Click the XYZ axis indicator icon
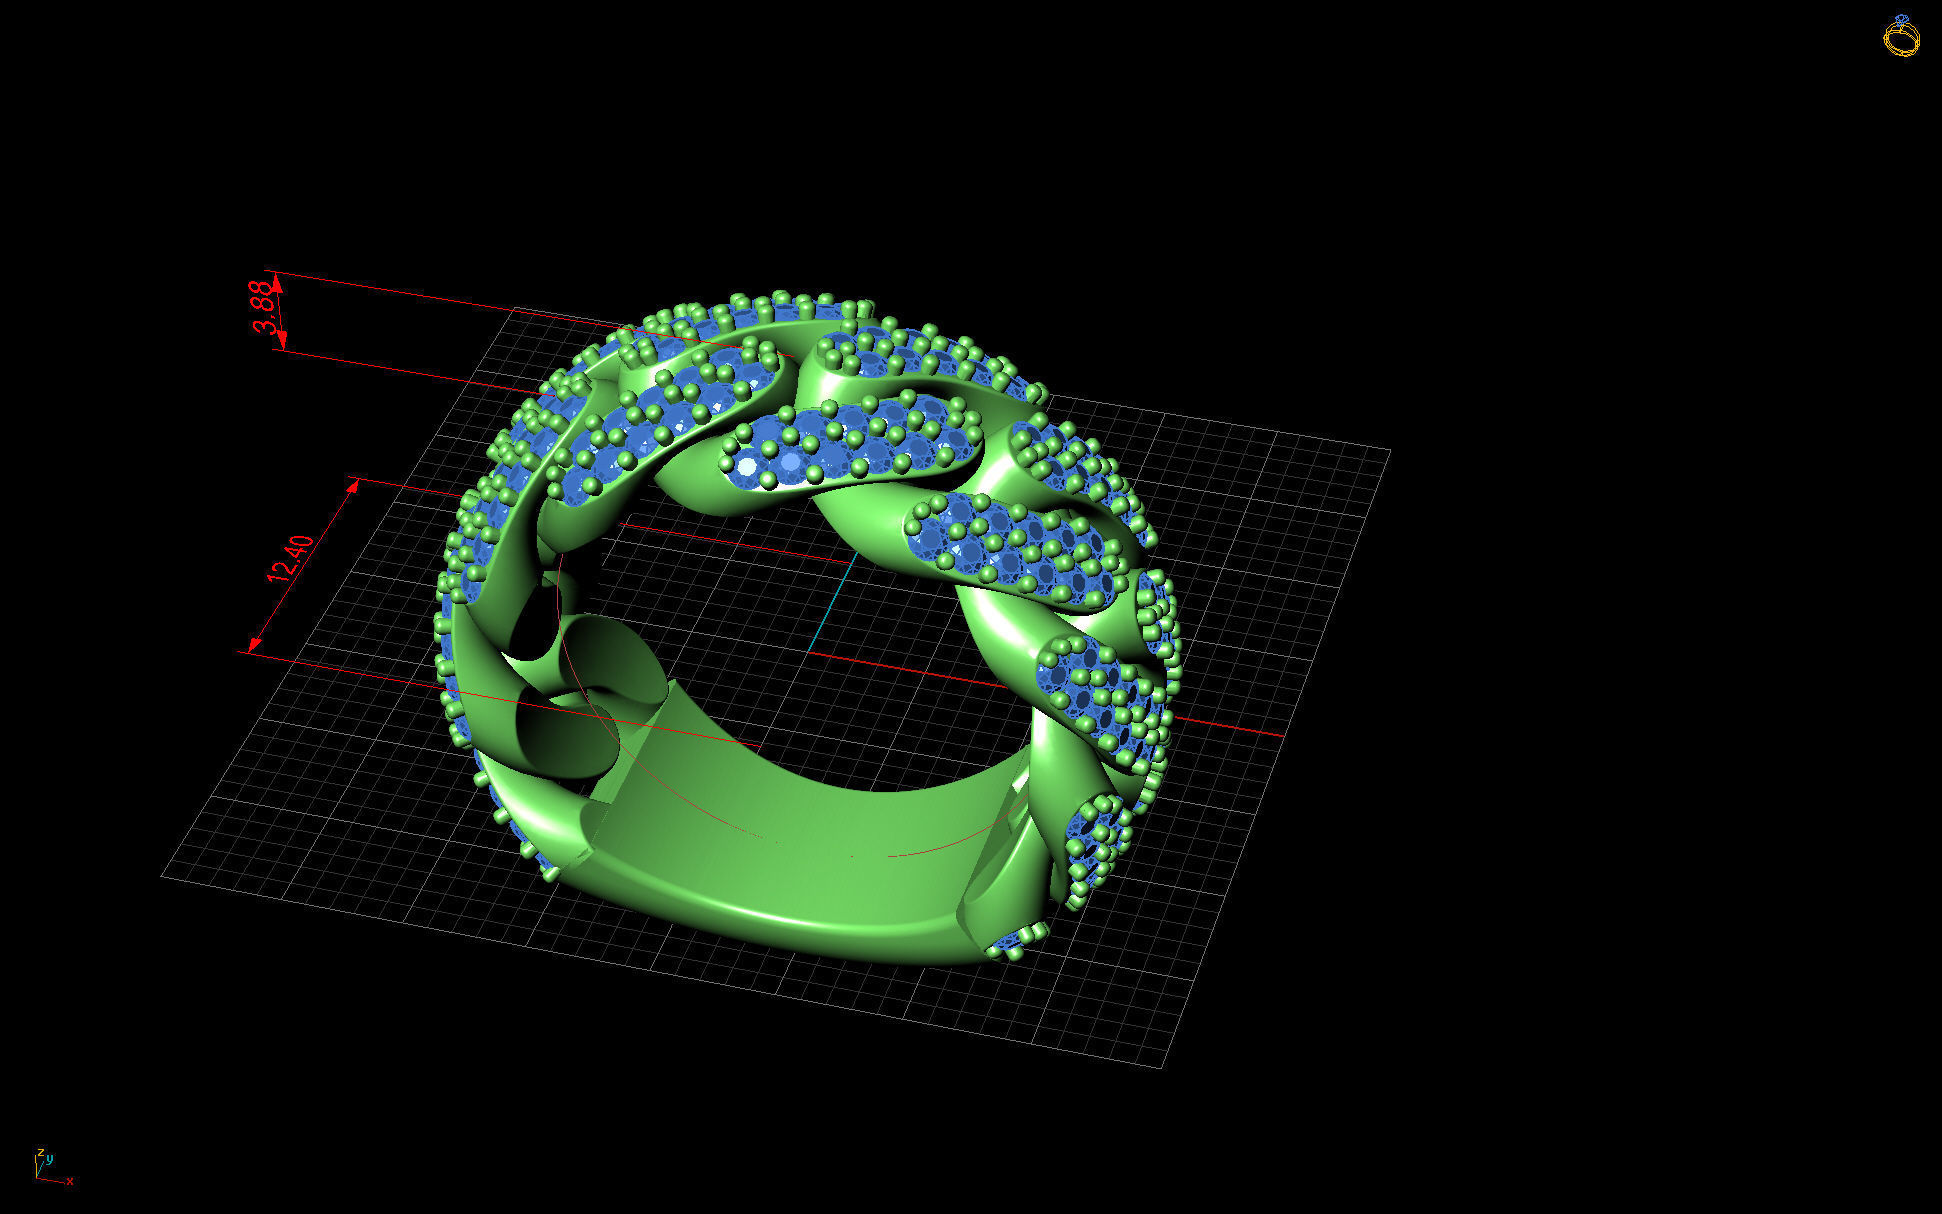The image size is (1942, 1214). (x=53, y=1166)
